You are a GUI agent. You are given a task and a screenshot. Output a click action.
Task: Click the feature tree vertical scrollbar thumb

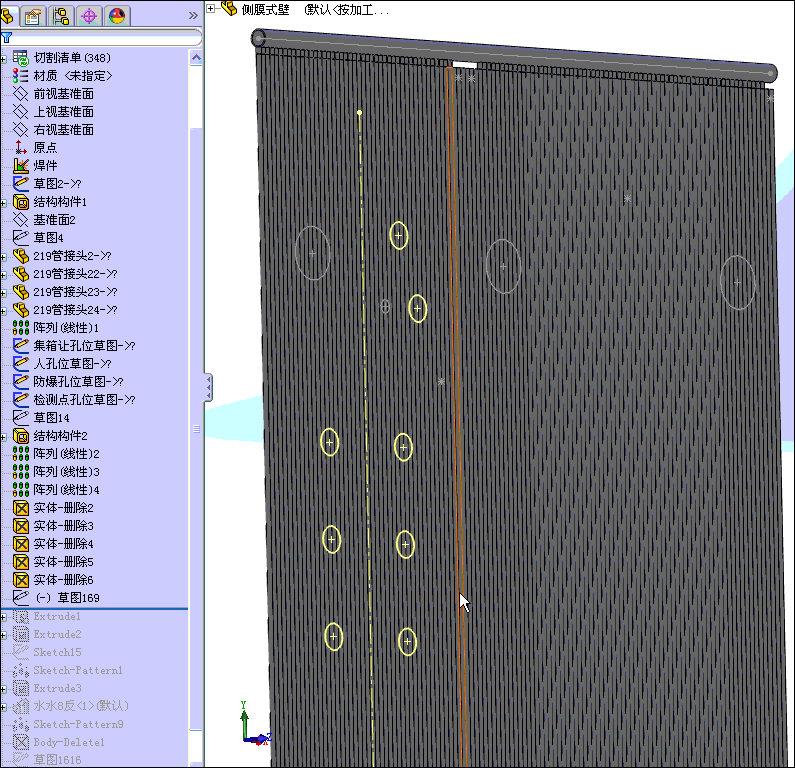[x=196, y=429]
